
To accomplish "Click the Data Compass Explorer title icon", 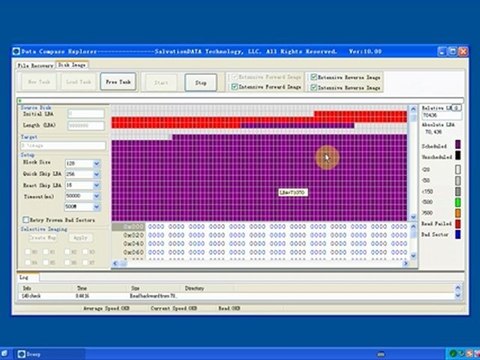I will (16, 51).
